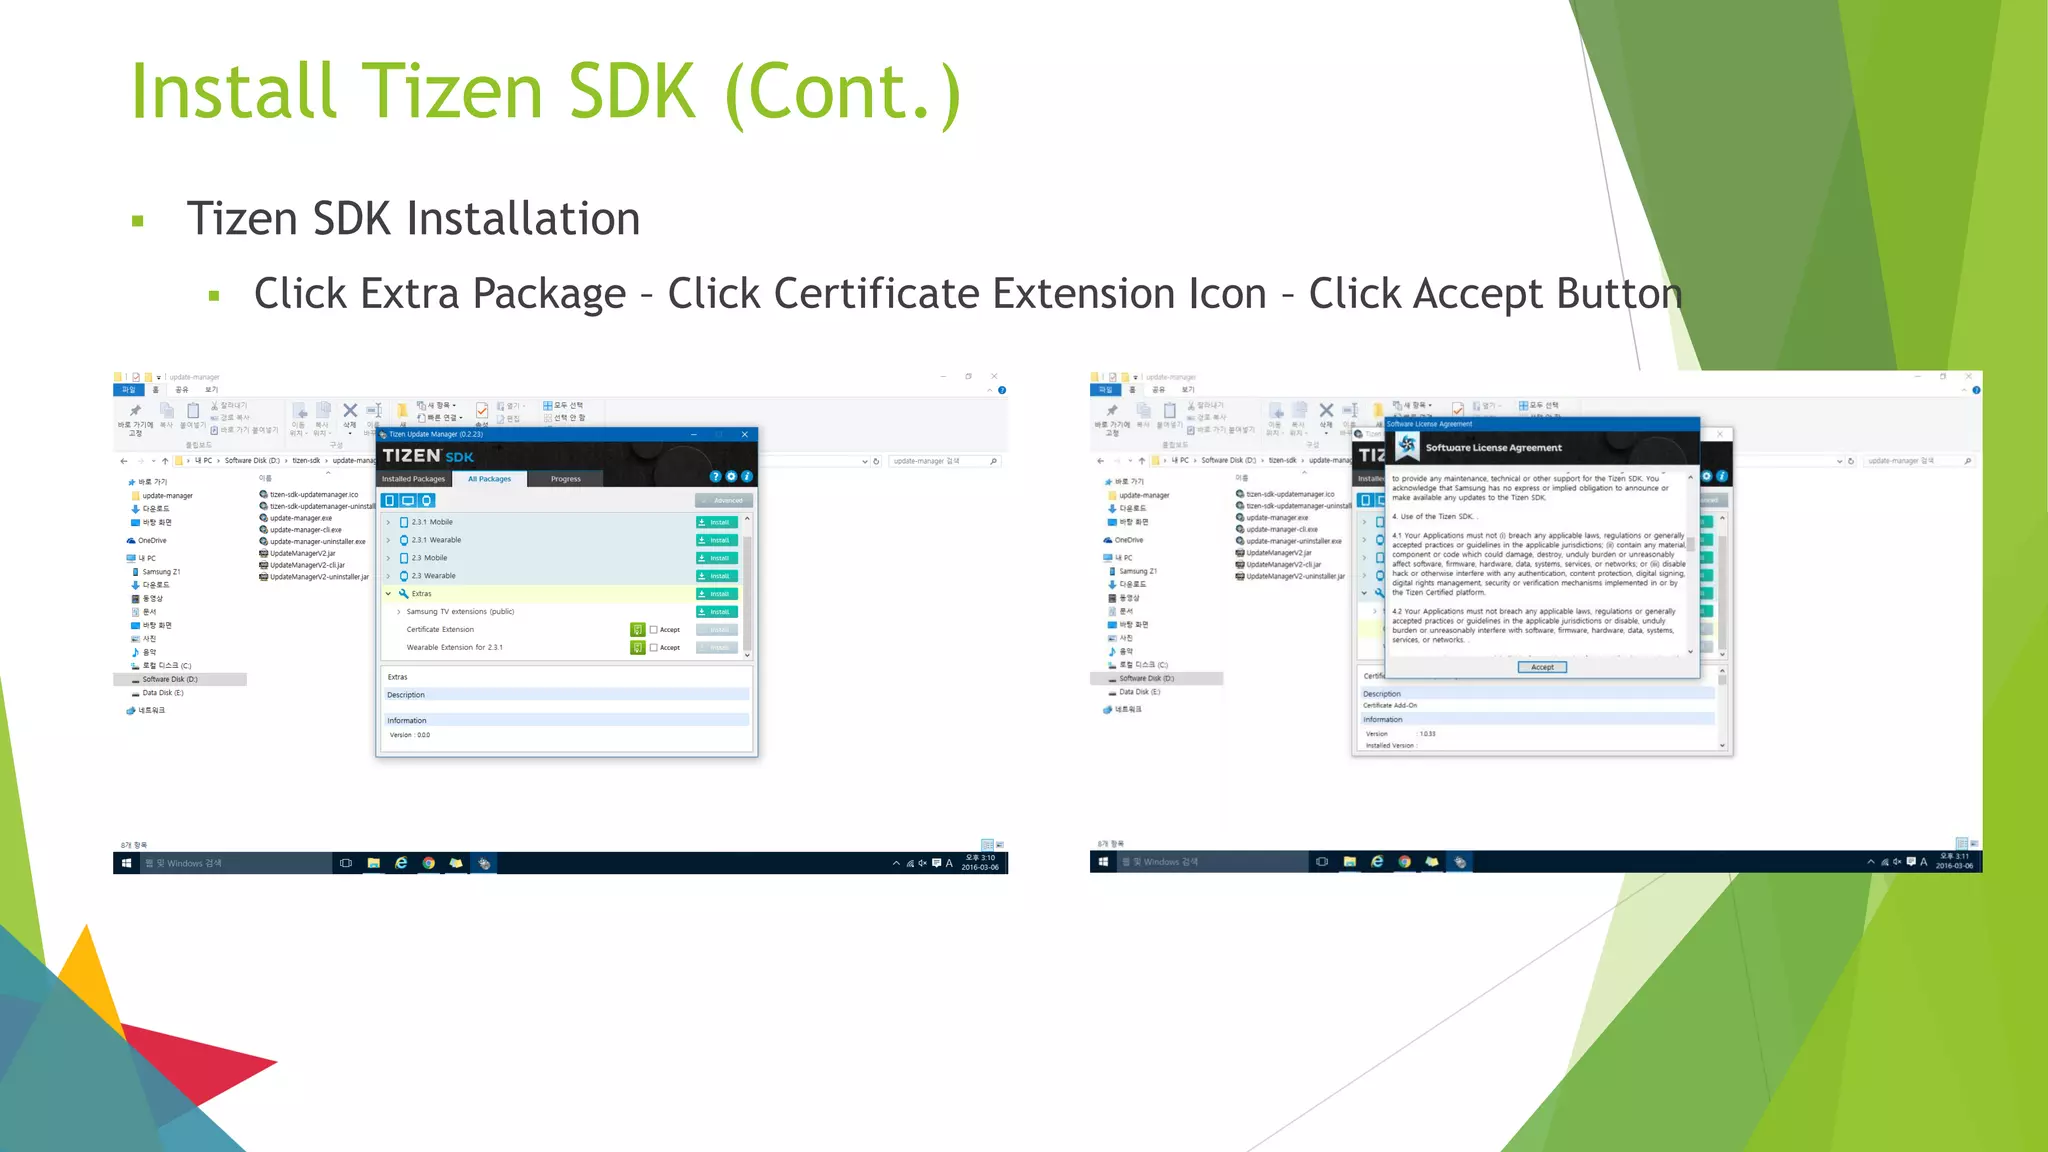
Task: Open the 공유 ribbon tab in left Explorer
Action: click(182, 390)
